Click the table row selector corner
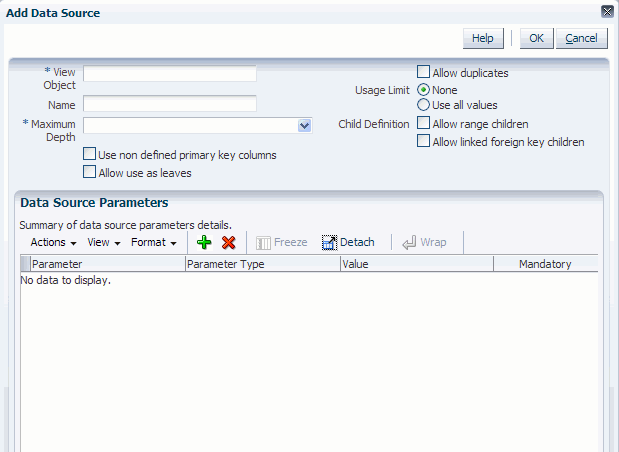The image size is (619, 452). [25, 264]
